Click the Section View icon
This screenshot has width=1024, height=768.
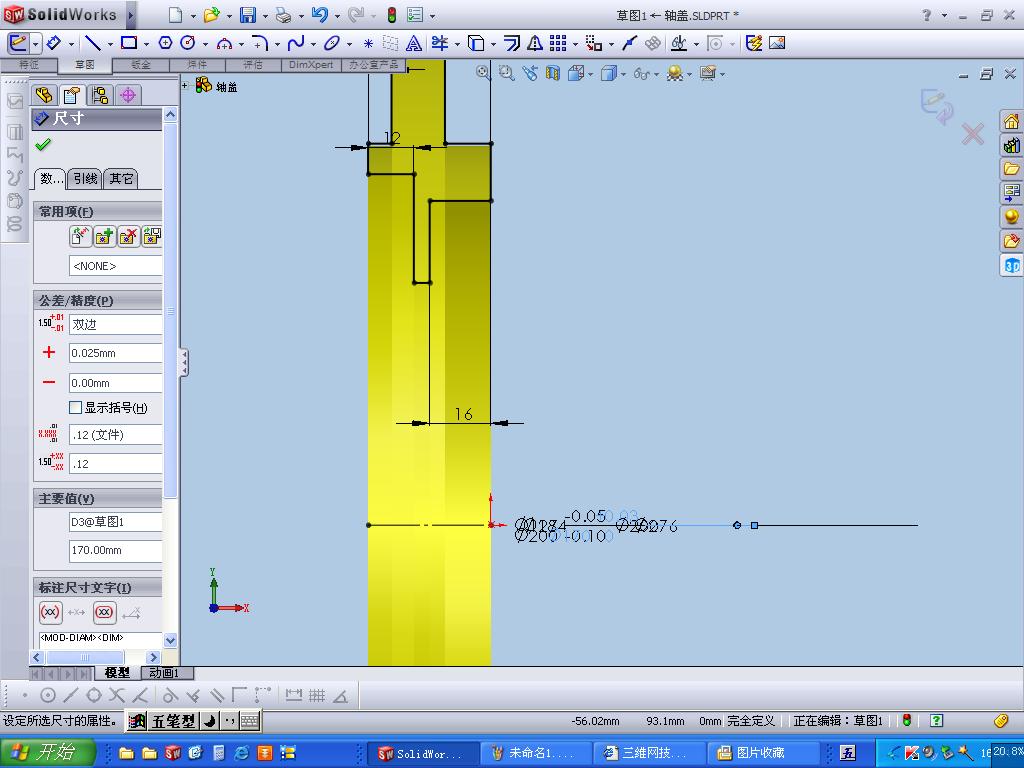point(552,73)
